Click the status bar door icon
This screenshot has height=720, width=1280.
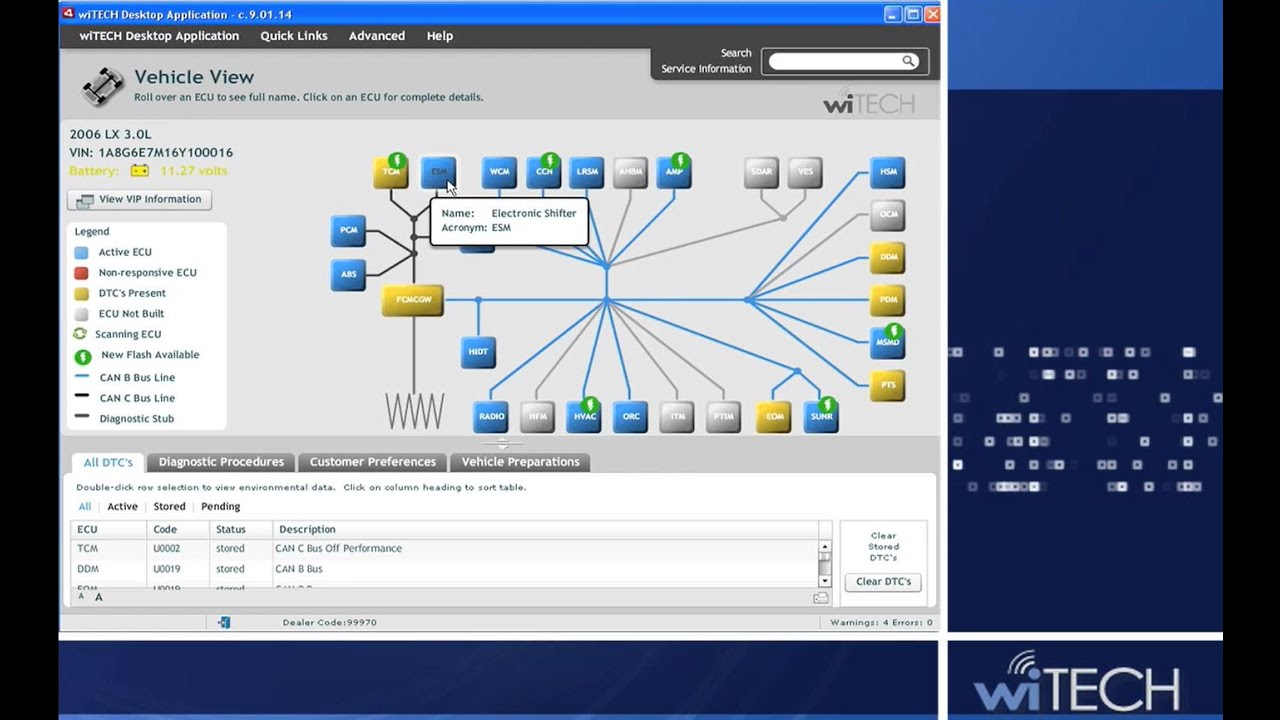click(x=224, y=622)
